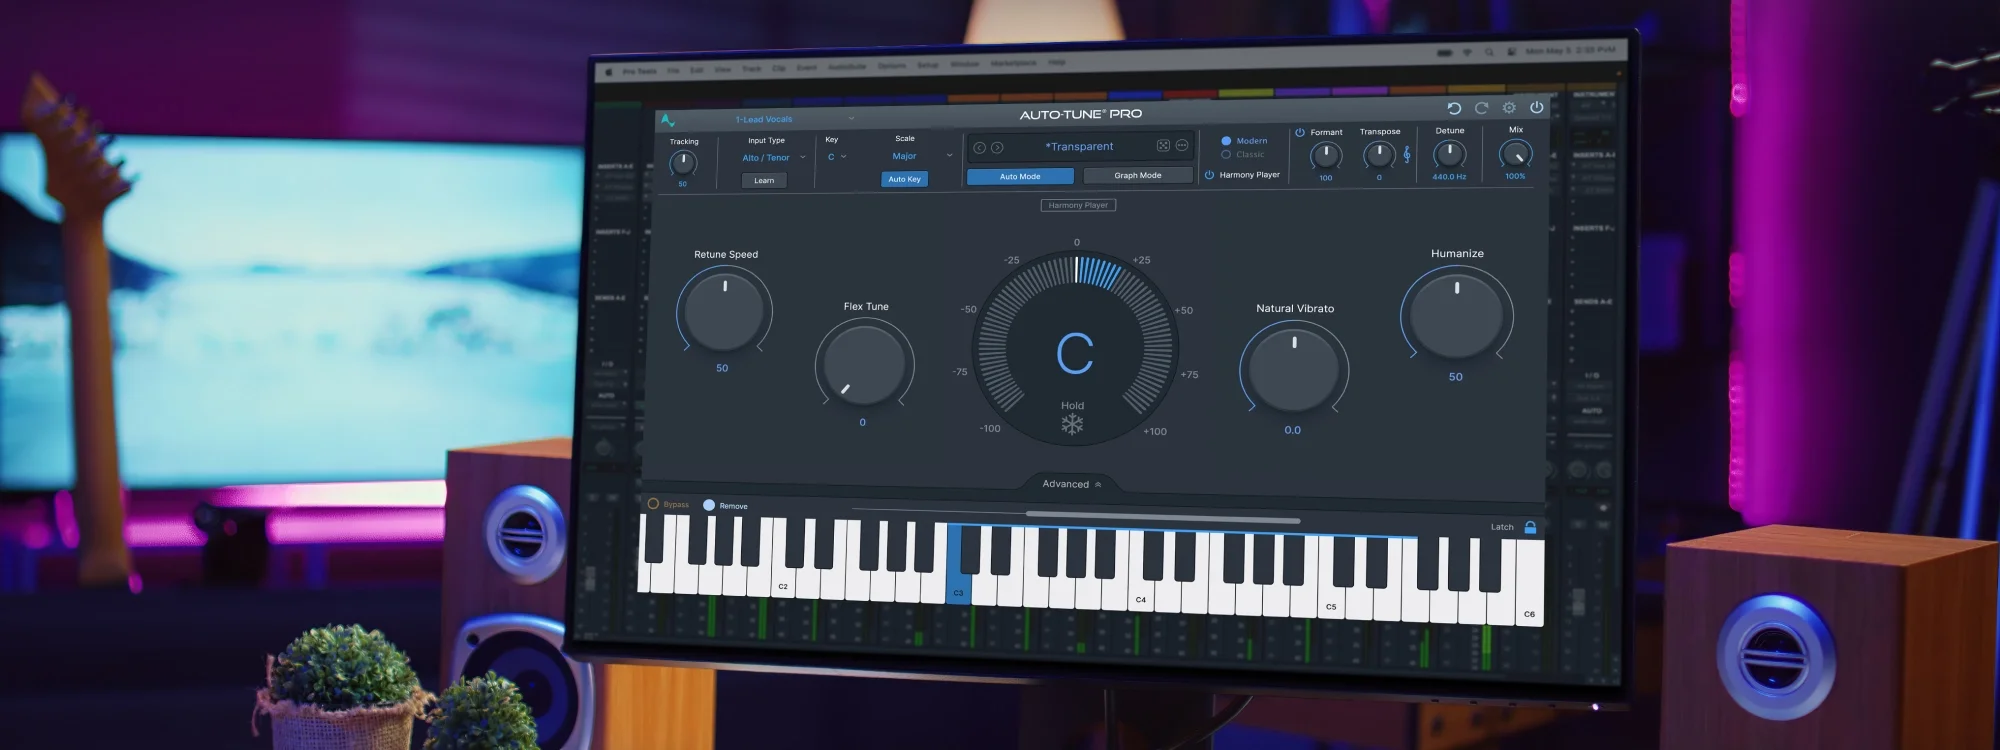Click the Antares logo icon in plugin header

click(667, 120)
